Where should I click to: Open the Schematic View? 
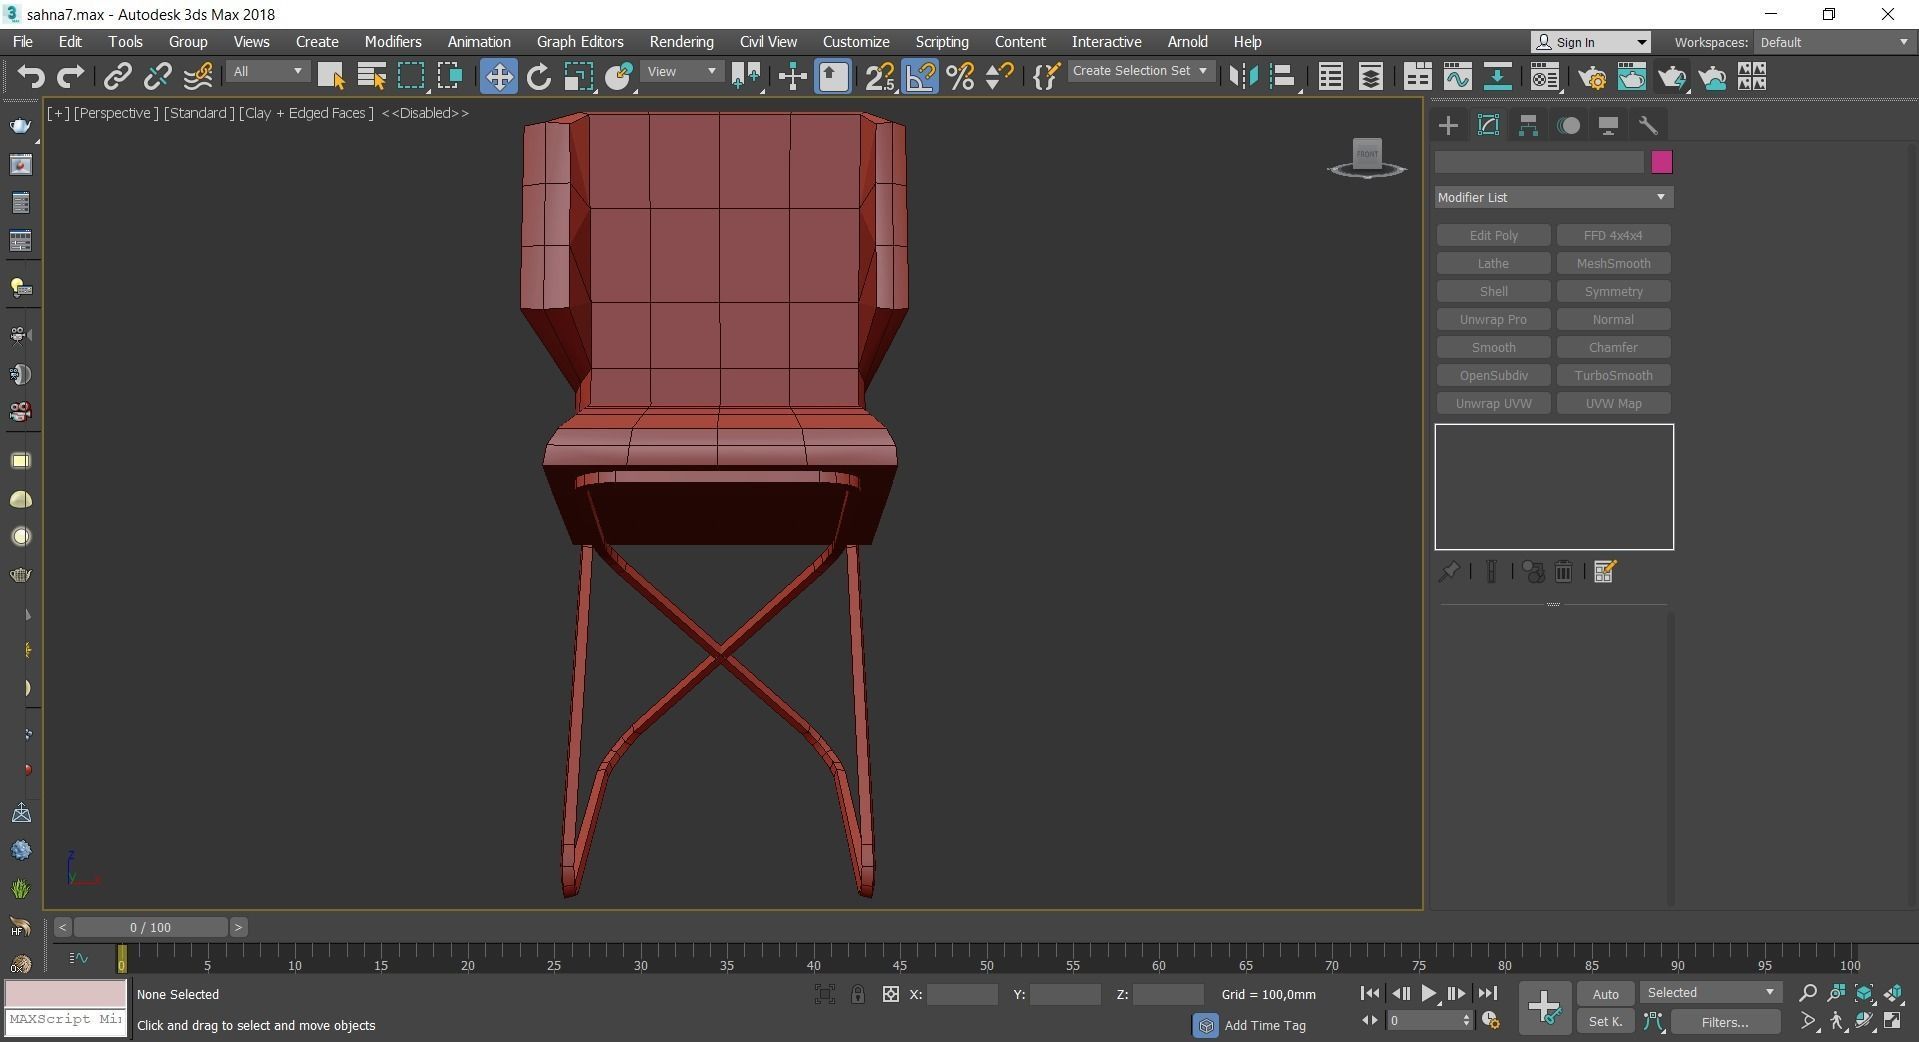click(1497, 77)
